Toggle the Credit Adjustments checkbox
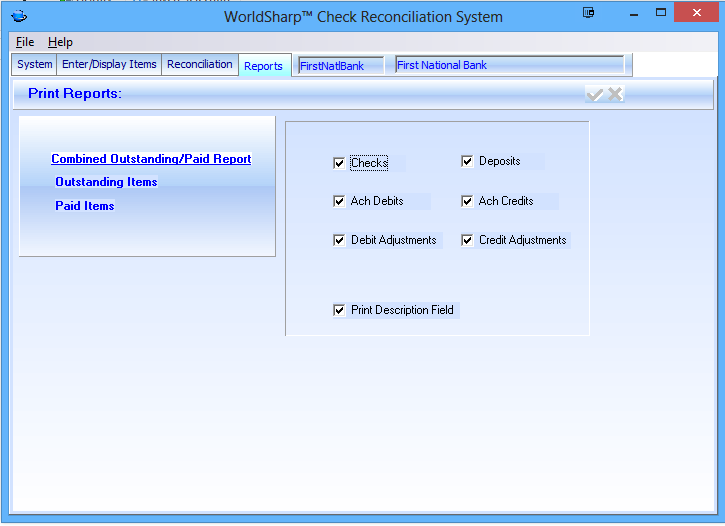The height and width of the screenshot is (526, 725). [467, 240]
